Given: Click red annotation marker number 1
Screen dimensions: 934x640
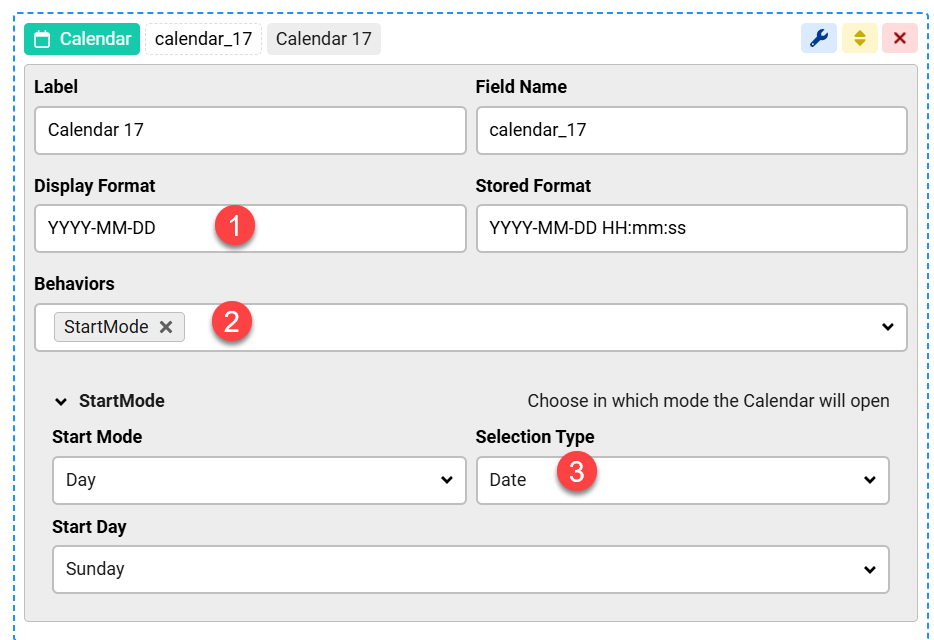Looking at the screenshot, I should click(234, 226).
